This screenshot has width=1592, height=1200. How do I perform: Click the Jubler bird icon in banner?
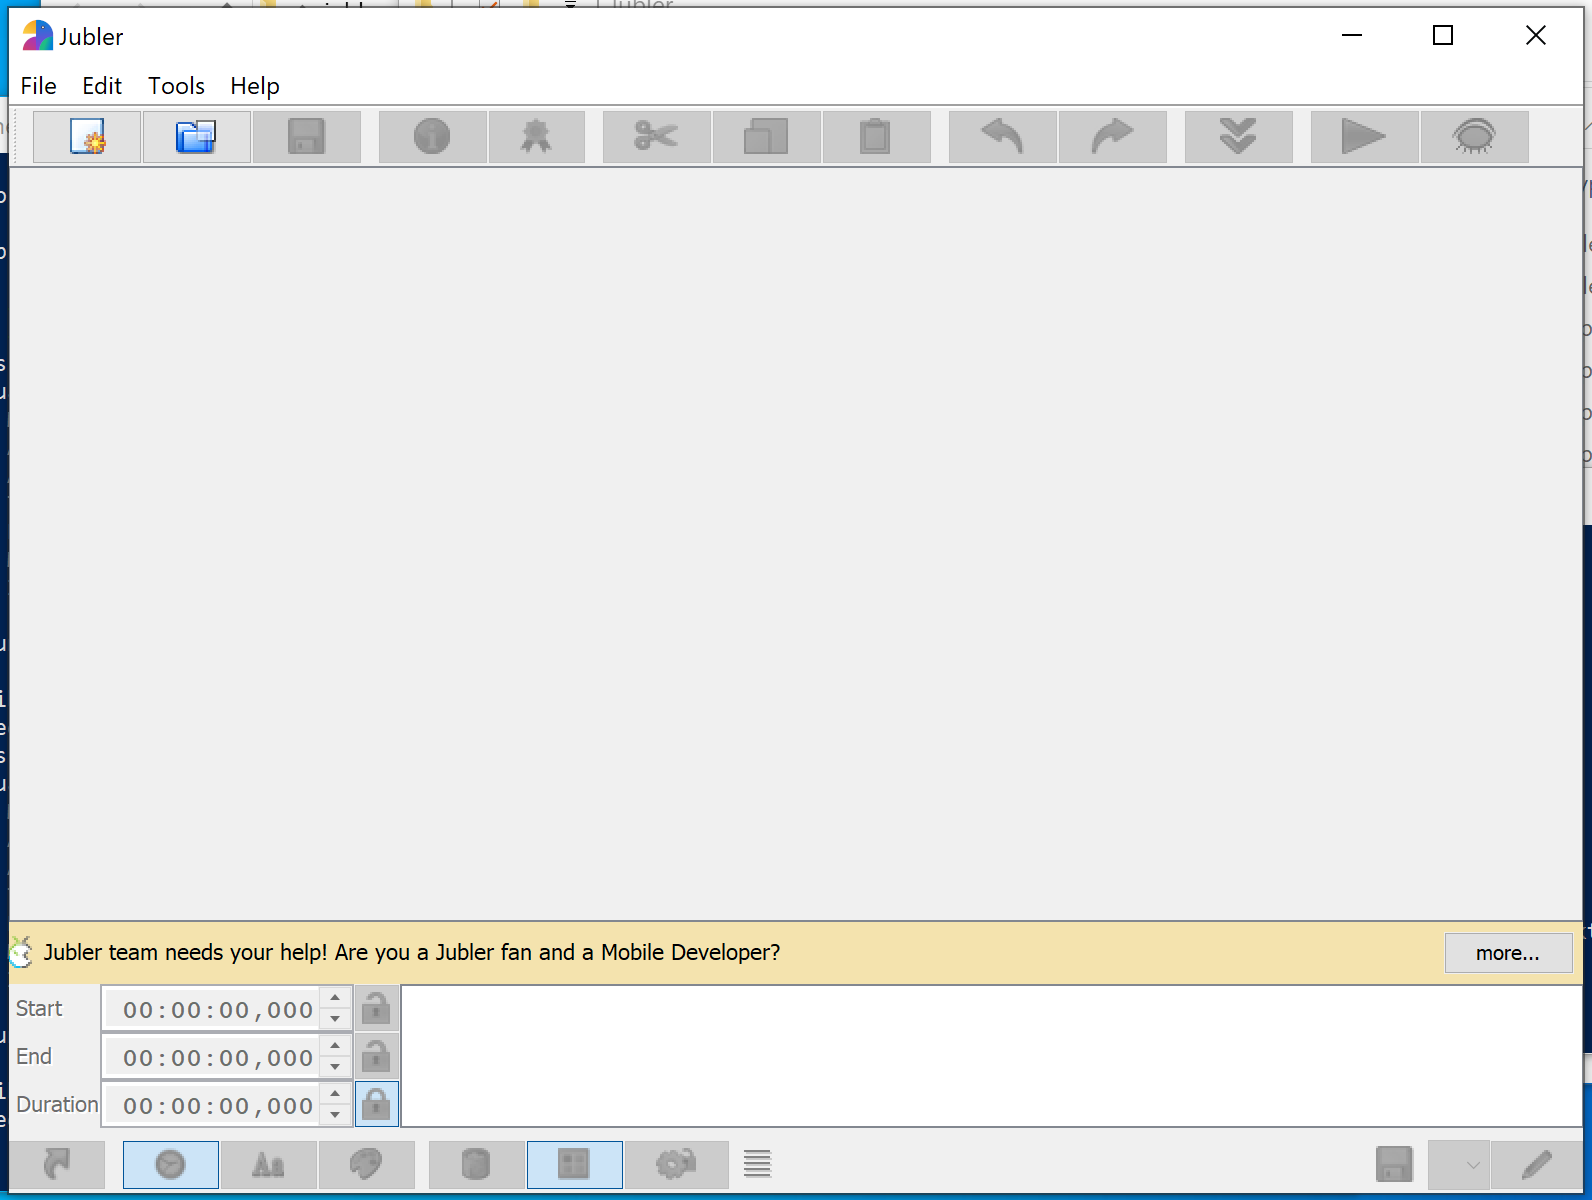22,952
